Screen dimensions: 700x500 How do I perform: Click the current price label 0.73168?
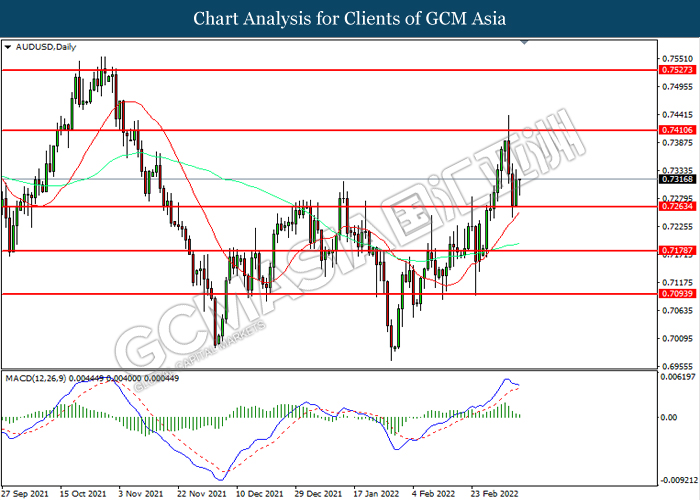(x=677, y=179)
